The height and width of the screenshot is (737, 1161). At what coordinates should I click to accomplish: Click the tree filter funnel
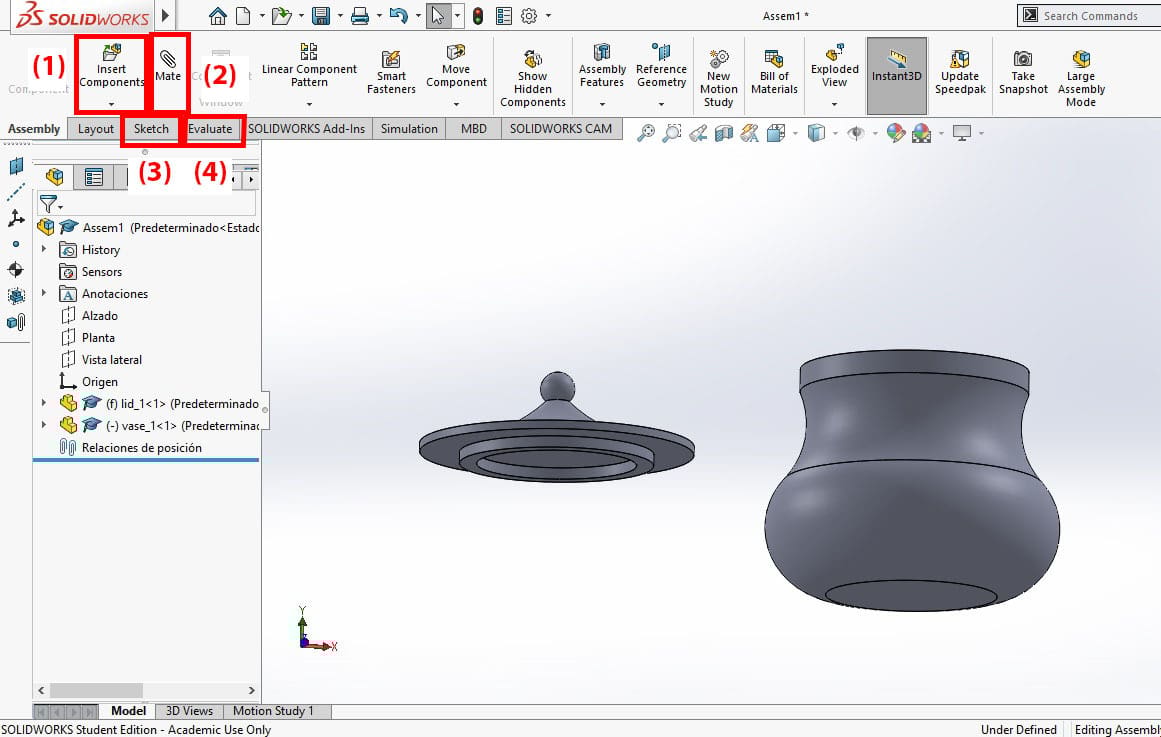50,204
